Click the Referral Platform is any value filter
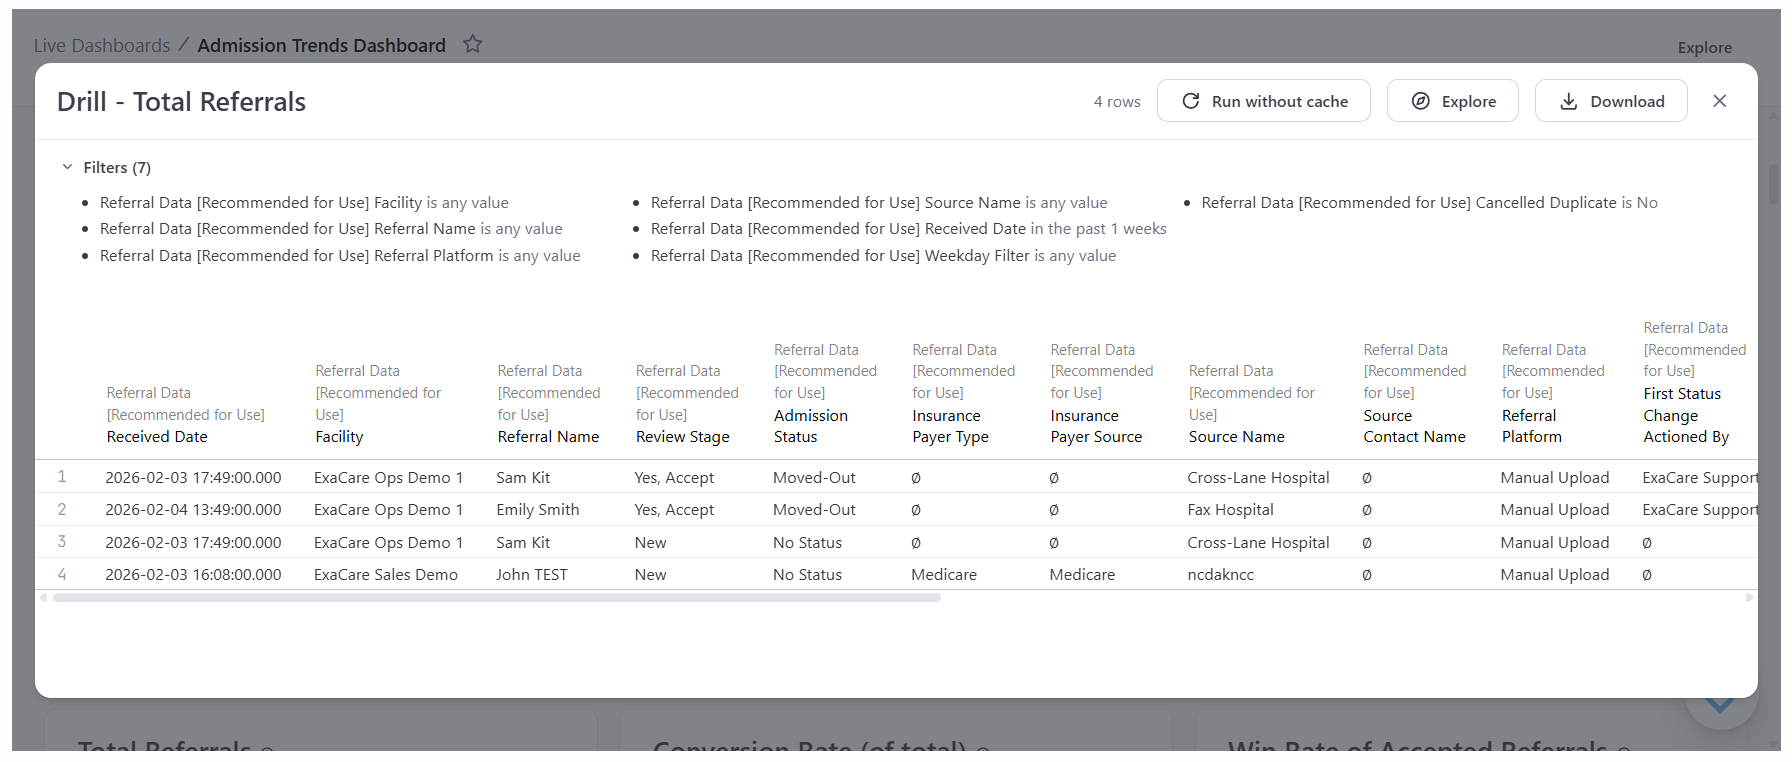This screenshot has width=1792, height=762. pos(340,256)
